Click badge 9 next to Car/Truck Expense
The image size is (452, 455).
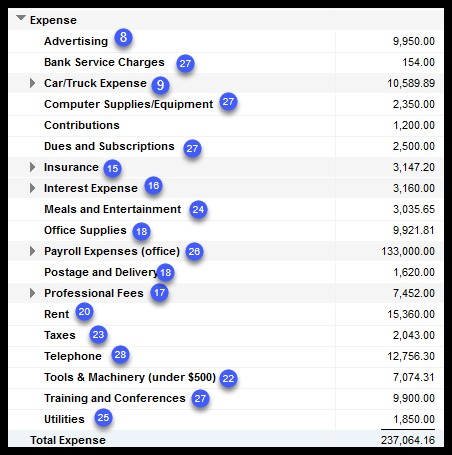click(160, 85)
